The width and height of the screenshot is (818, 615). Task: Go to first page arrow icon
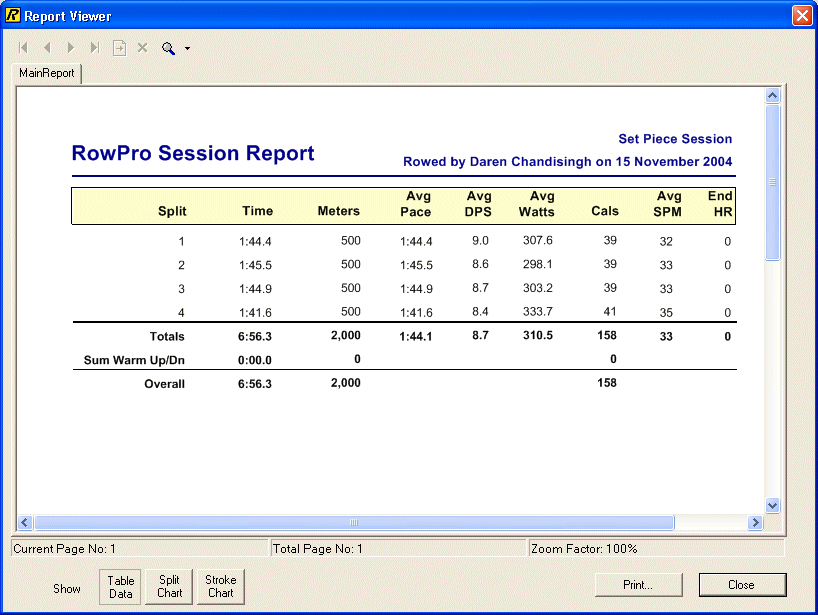point(23,48)
